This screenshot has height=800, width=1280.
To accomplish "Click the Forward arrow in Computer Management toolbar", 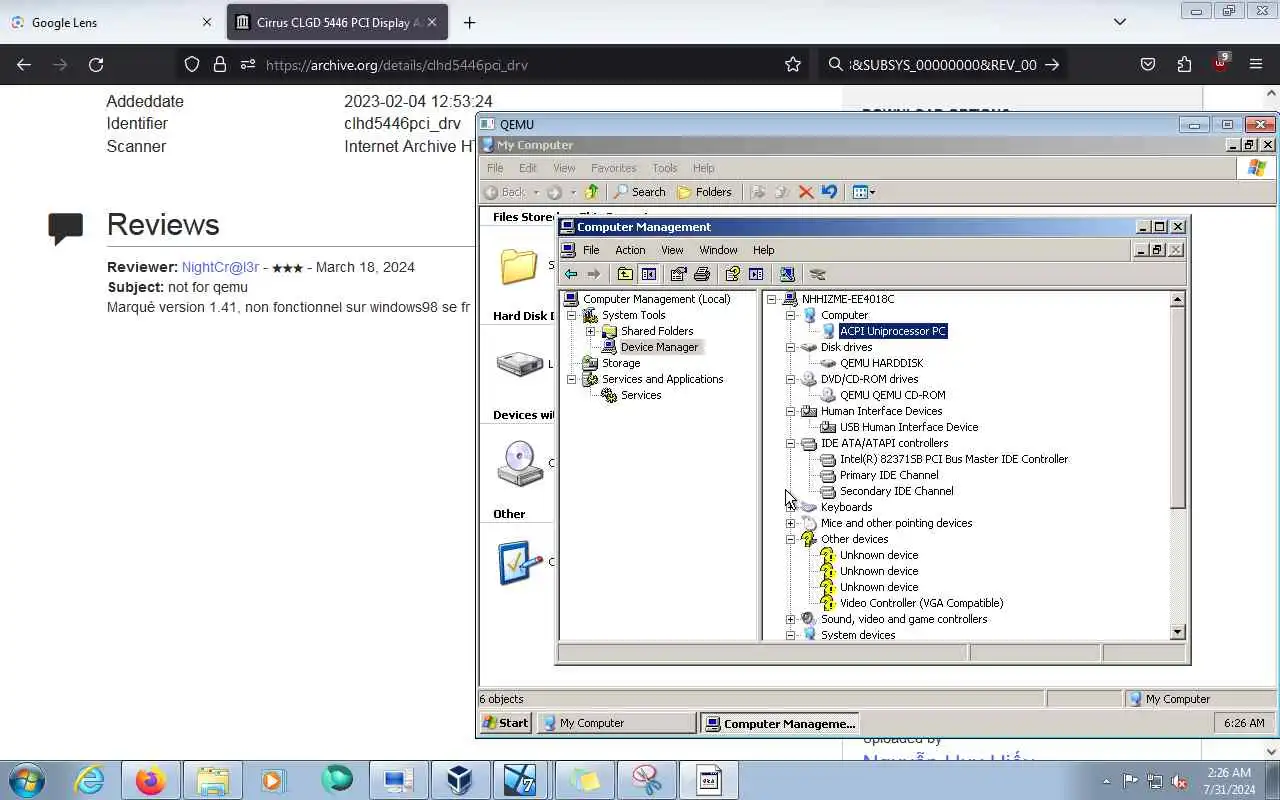I will point(594,274).
